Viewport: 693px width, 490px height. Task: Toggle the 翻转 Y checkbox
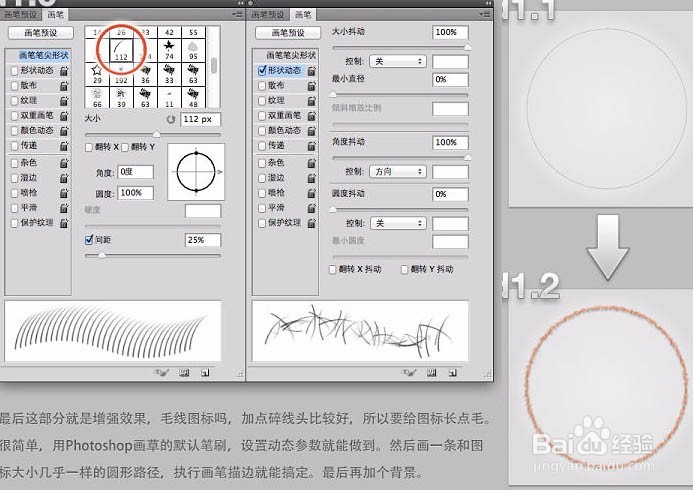(125, 148)
